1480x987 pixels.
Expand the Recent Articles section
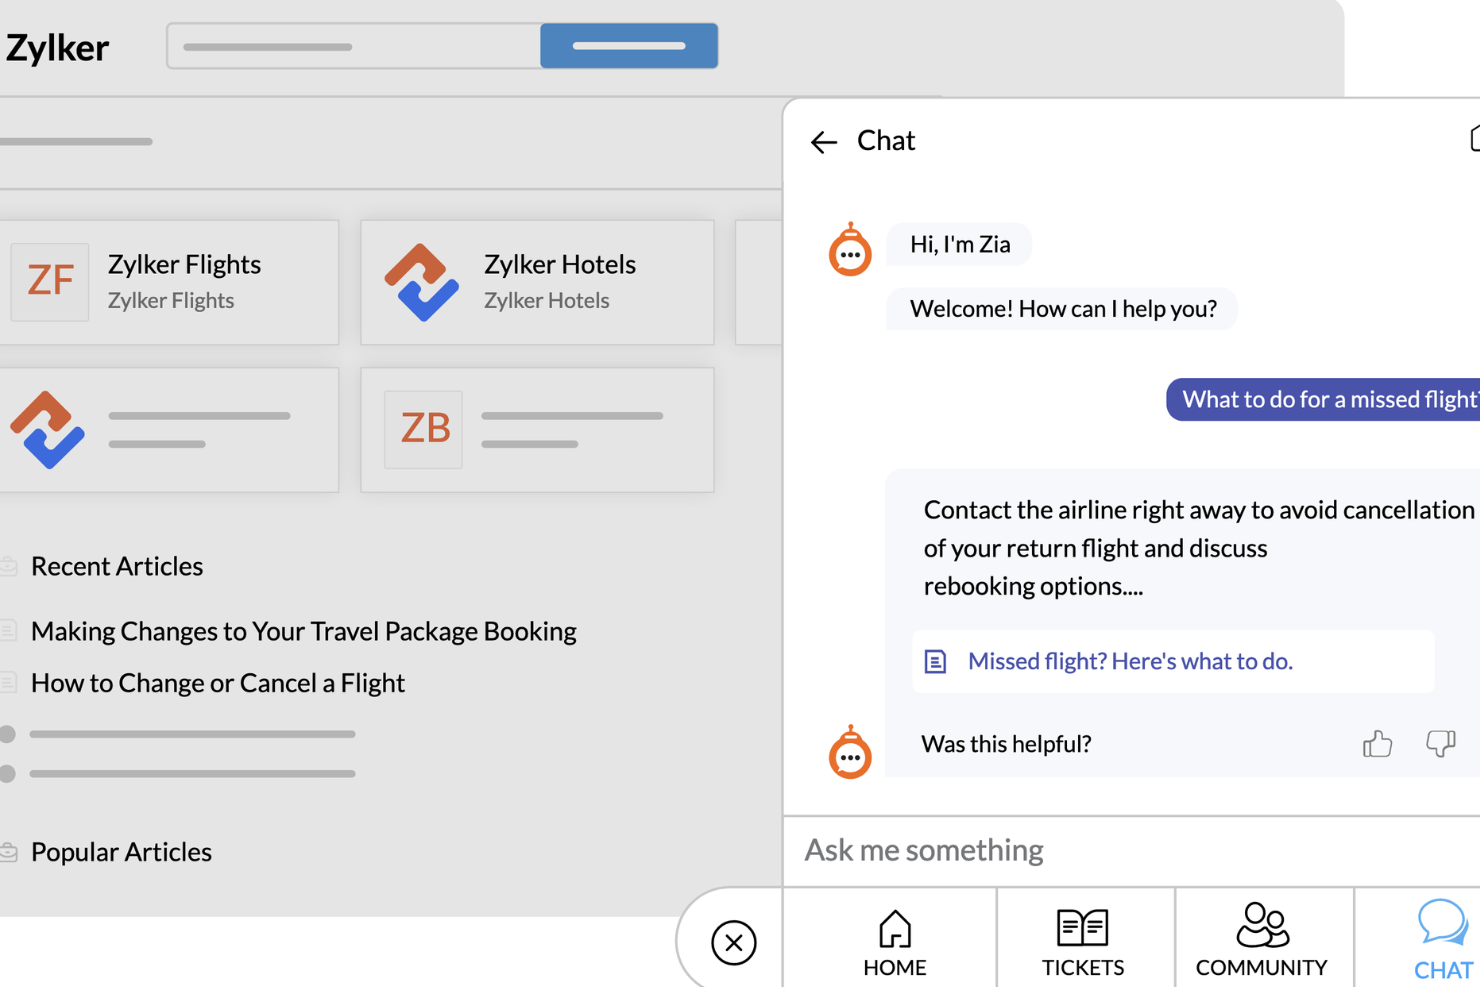[117, 566]
